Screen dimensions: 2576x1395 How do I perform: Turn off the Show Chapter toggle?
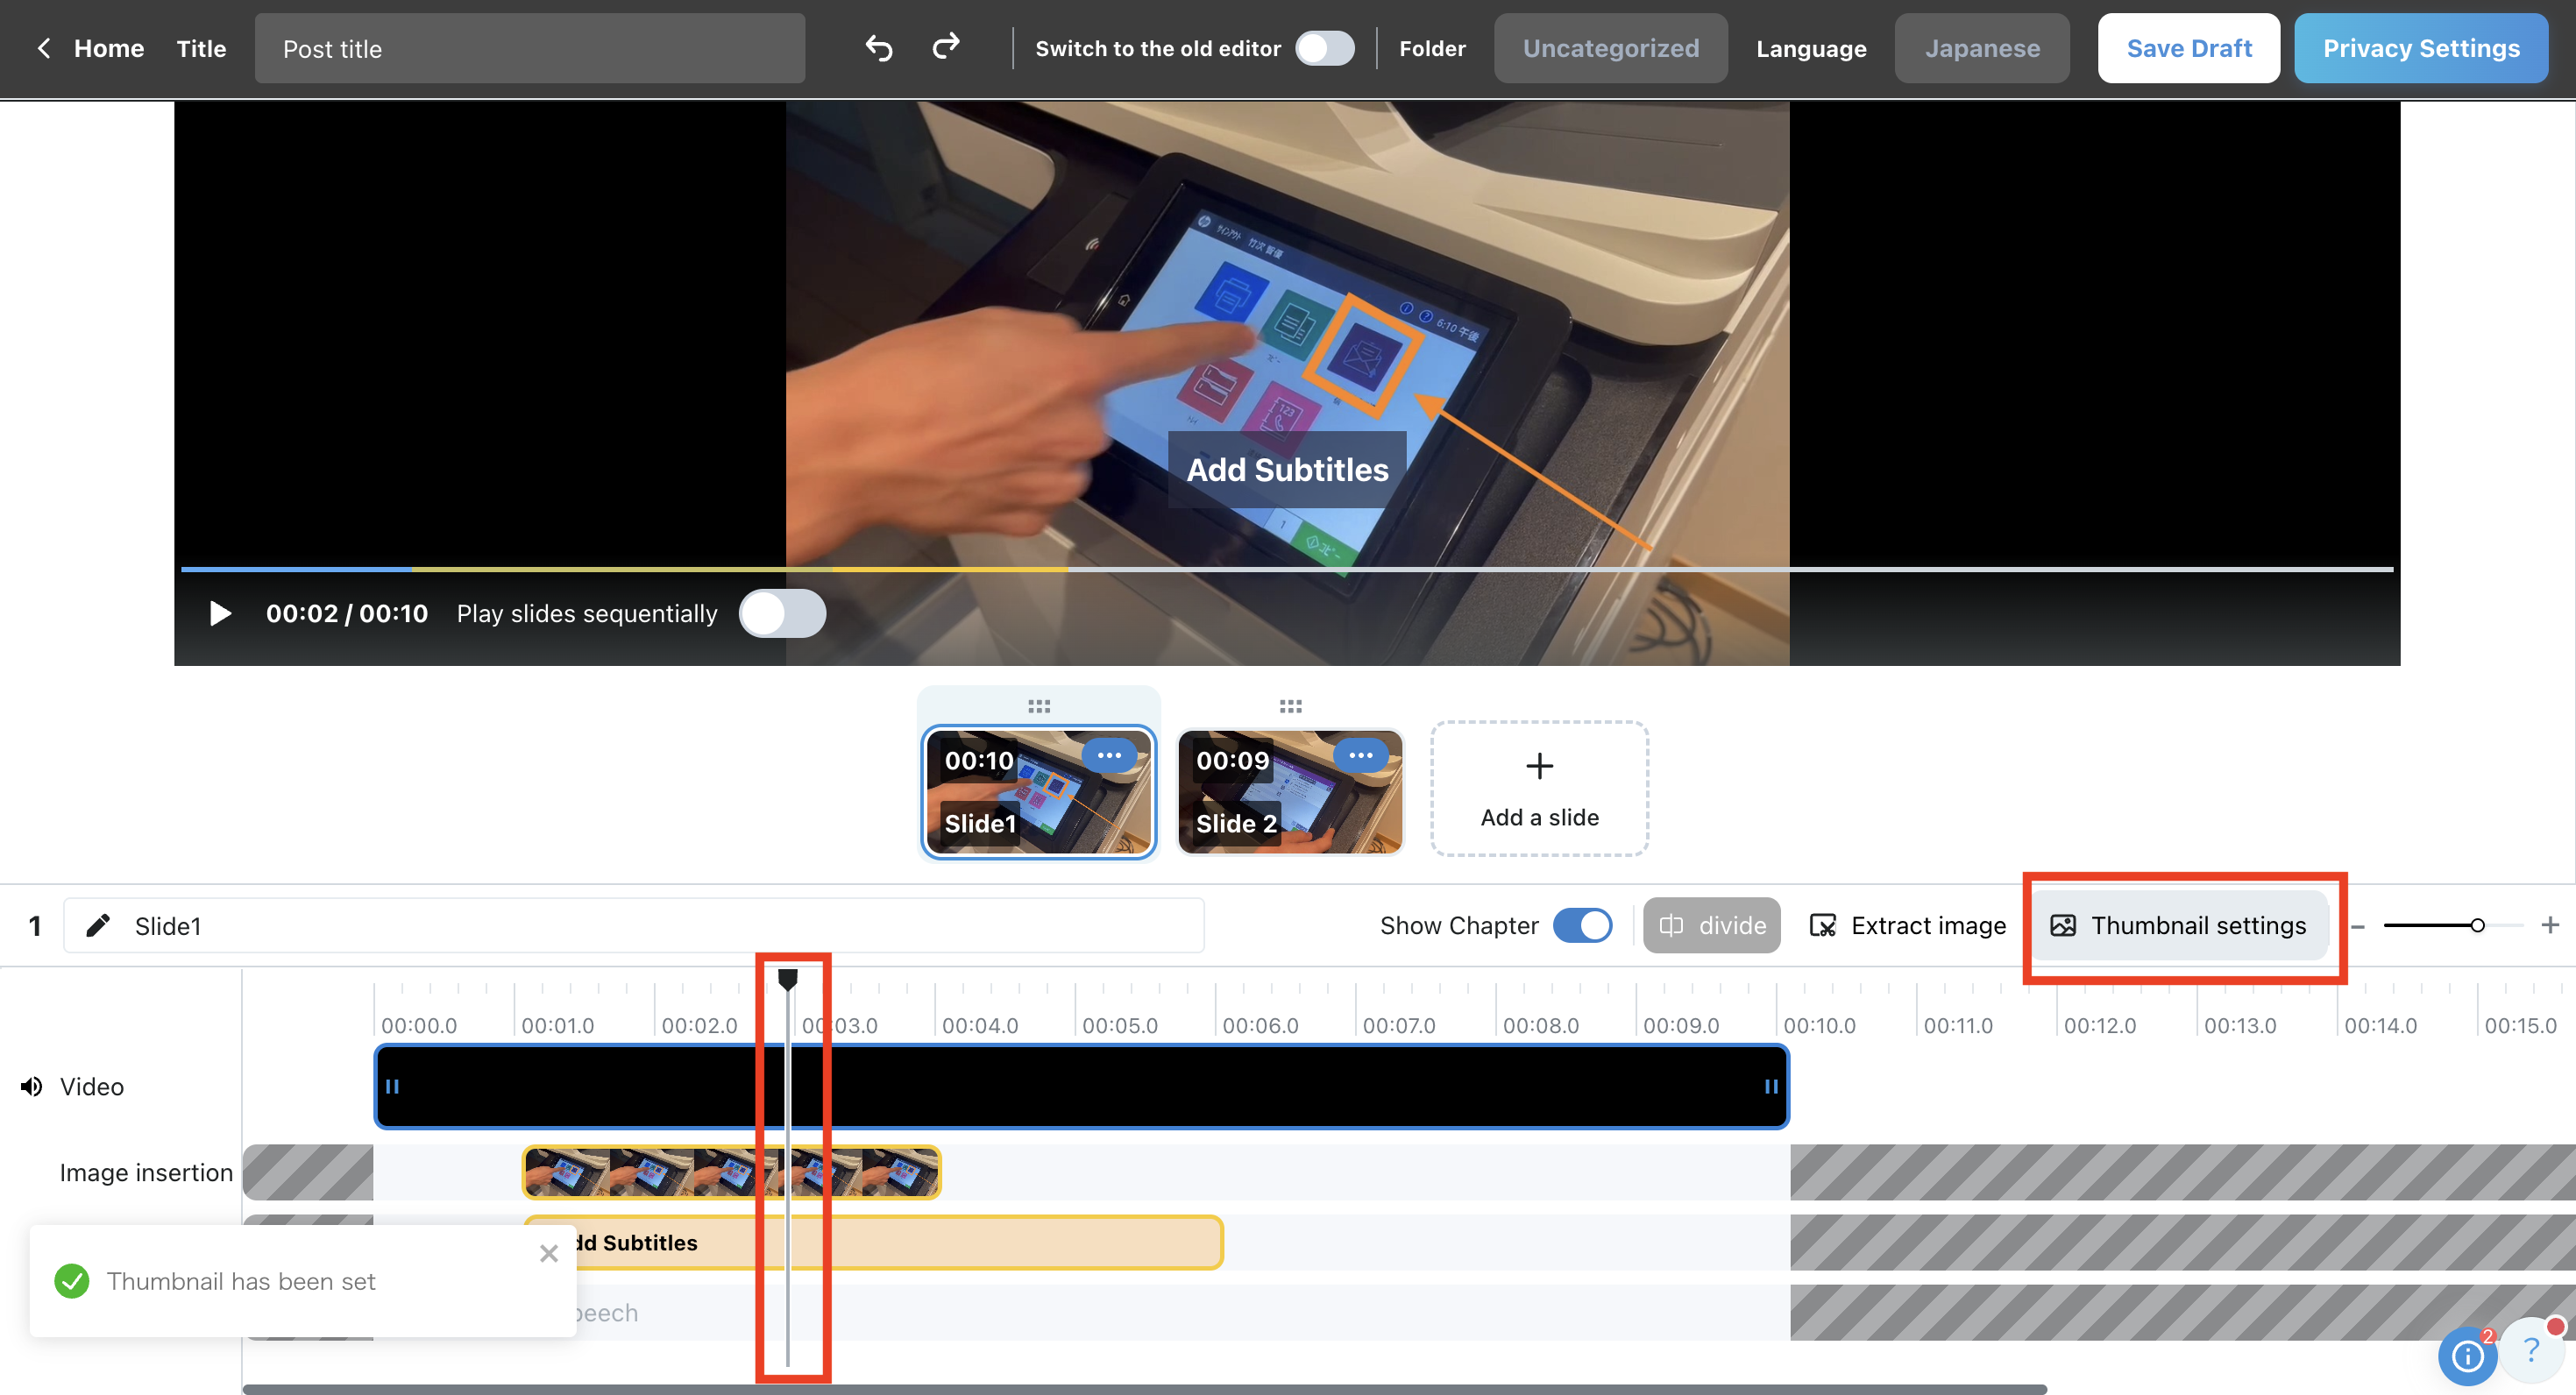1582,925
